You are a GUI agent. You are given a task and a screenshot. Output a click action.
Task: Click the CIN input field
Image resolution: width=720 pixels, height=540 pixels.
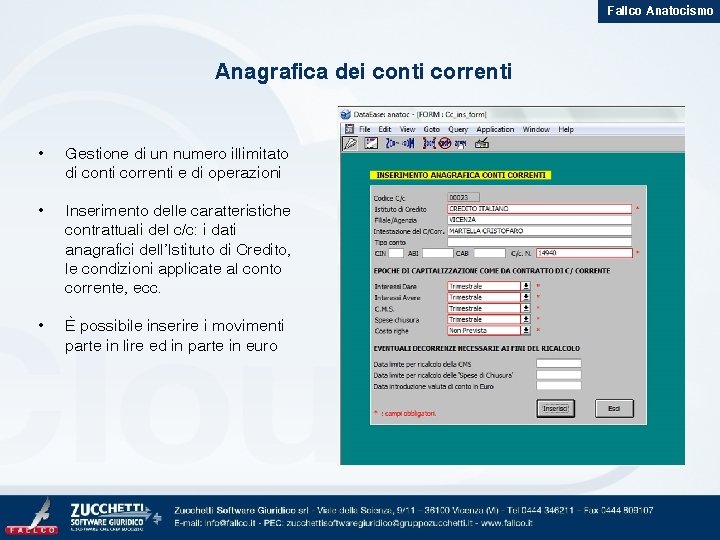tap(396, 253)
